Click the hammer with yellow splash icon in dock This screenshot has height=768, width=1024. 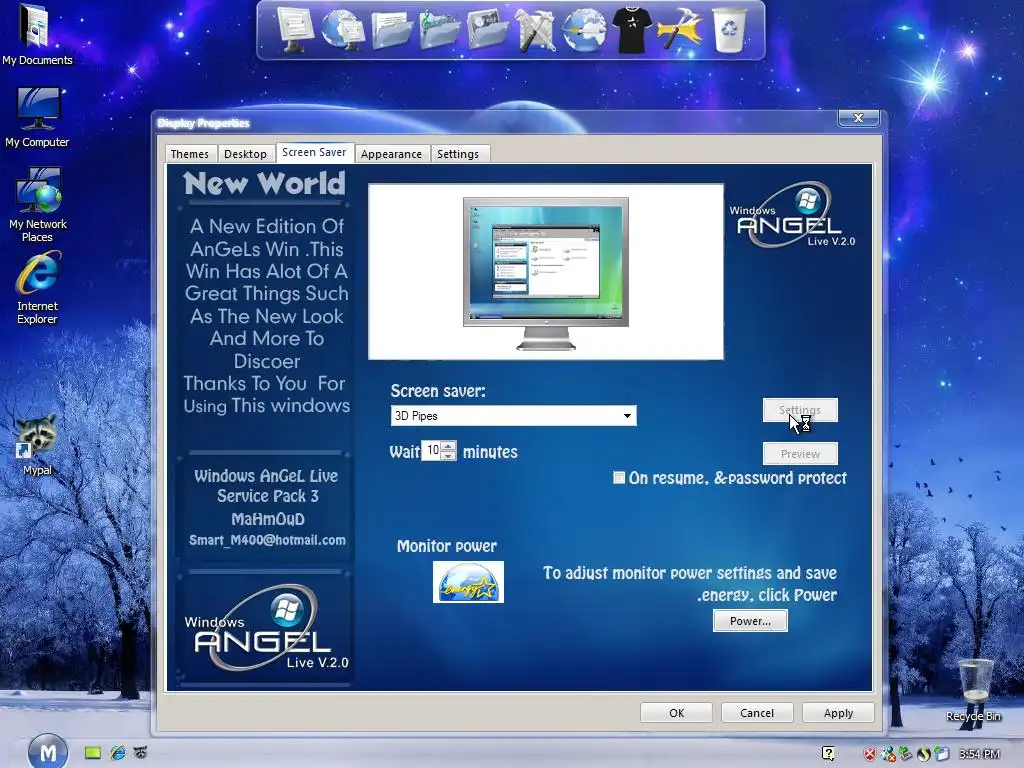point(680,29)
